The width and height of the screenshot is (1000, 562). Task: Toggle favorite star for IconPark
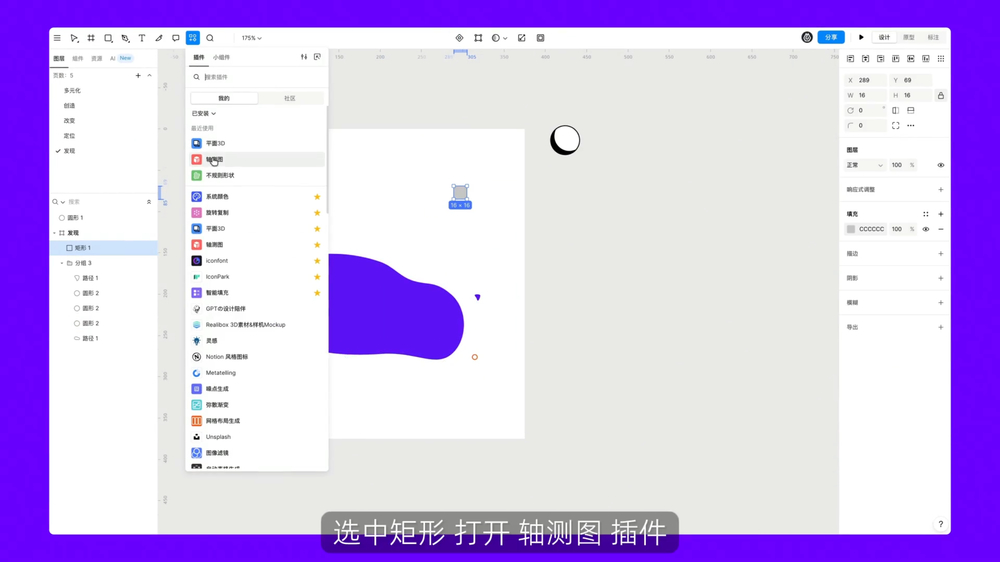317,277
